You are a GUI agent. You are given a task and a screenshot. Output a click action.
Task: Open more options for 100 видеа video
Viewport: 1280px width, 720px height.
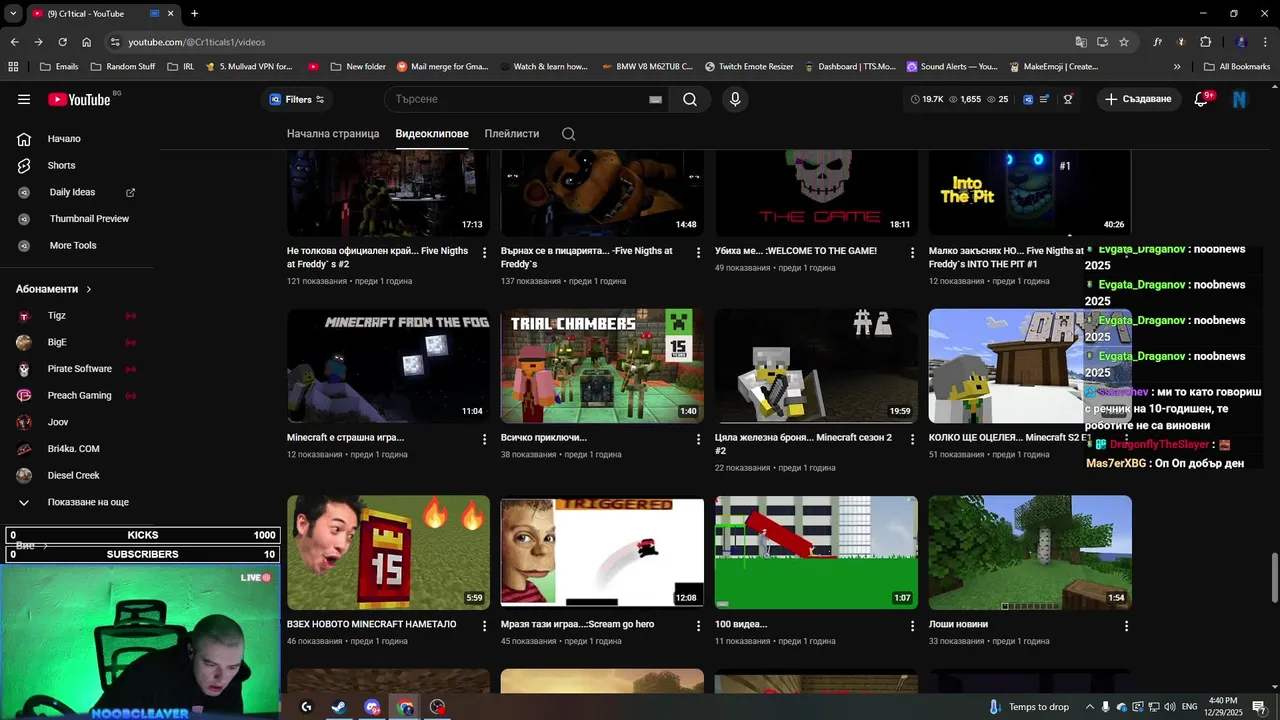[x=912, y=626]
